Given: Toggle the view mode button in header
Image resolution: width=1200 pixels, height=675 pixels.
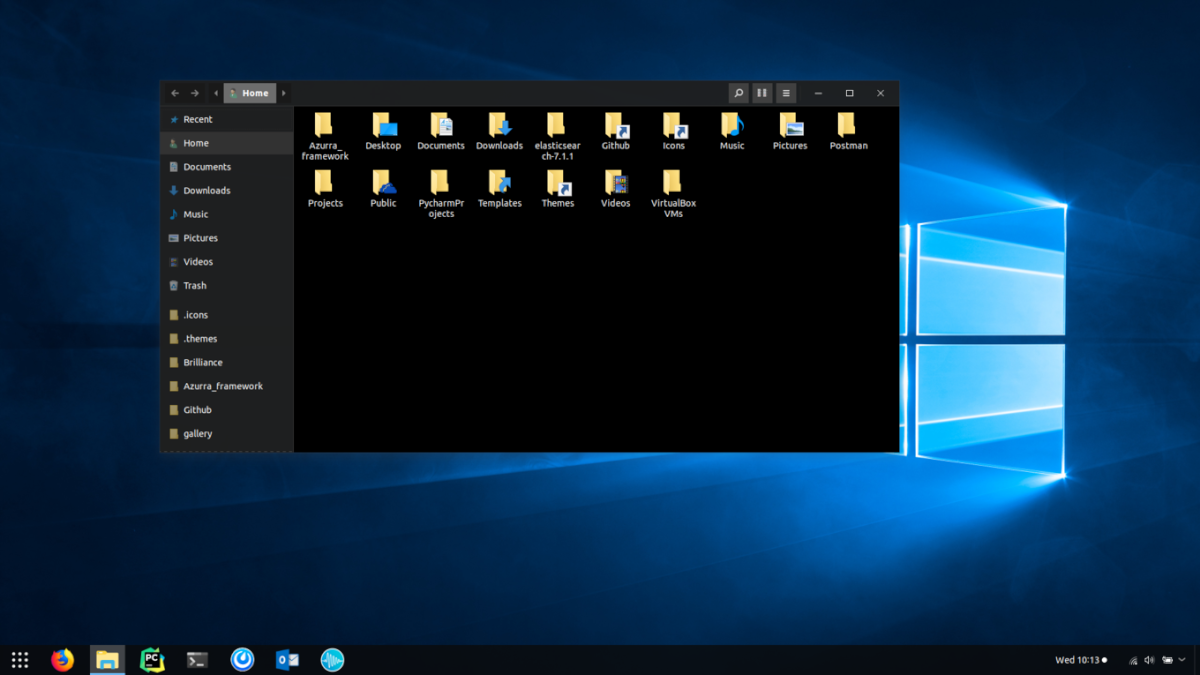Looking at the screenshot, I should (x=762, y=93).
